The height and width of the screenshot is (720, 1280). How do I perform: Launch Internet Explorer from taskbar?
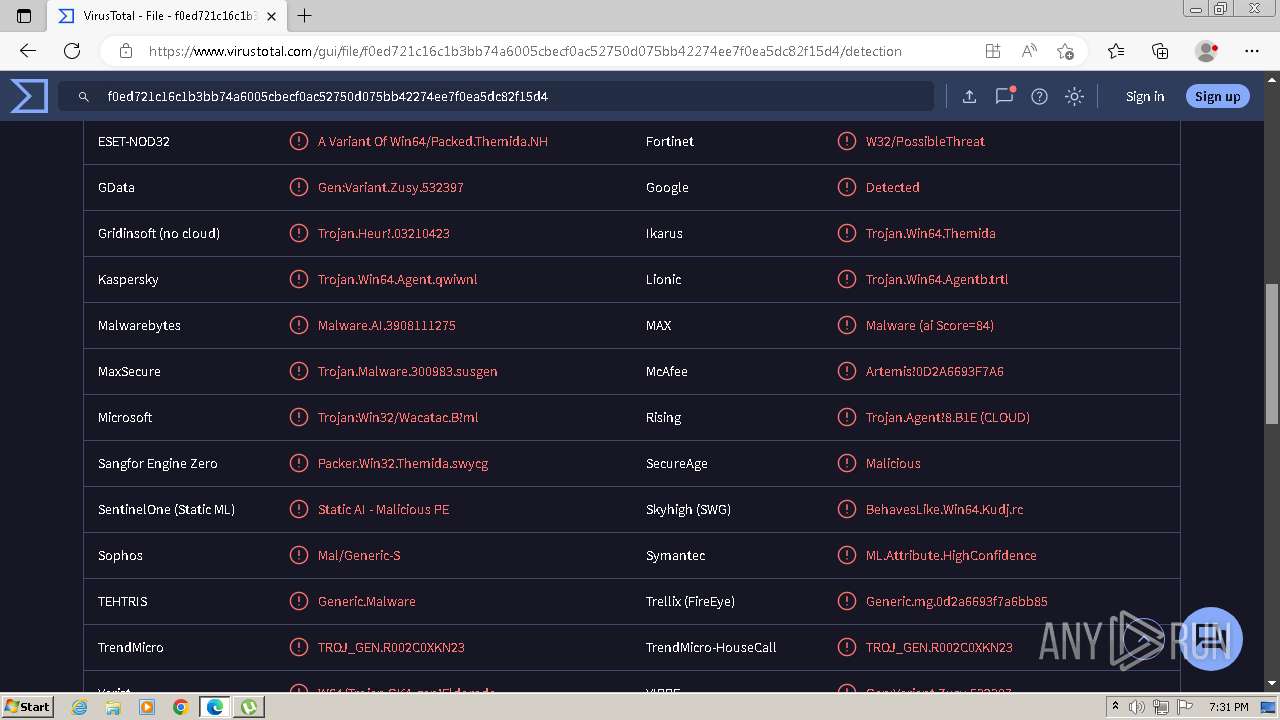tap(81, 707)
